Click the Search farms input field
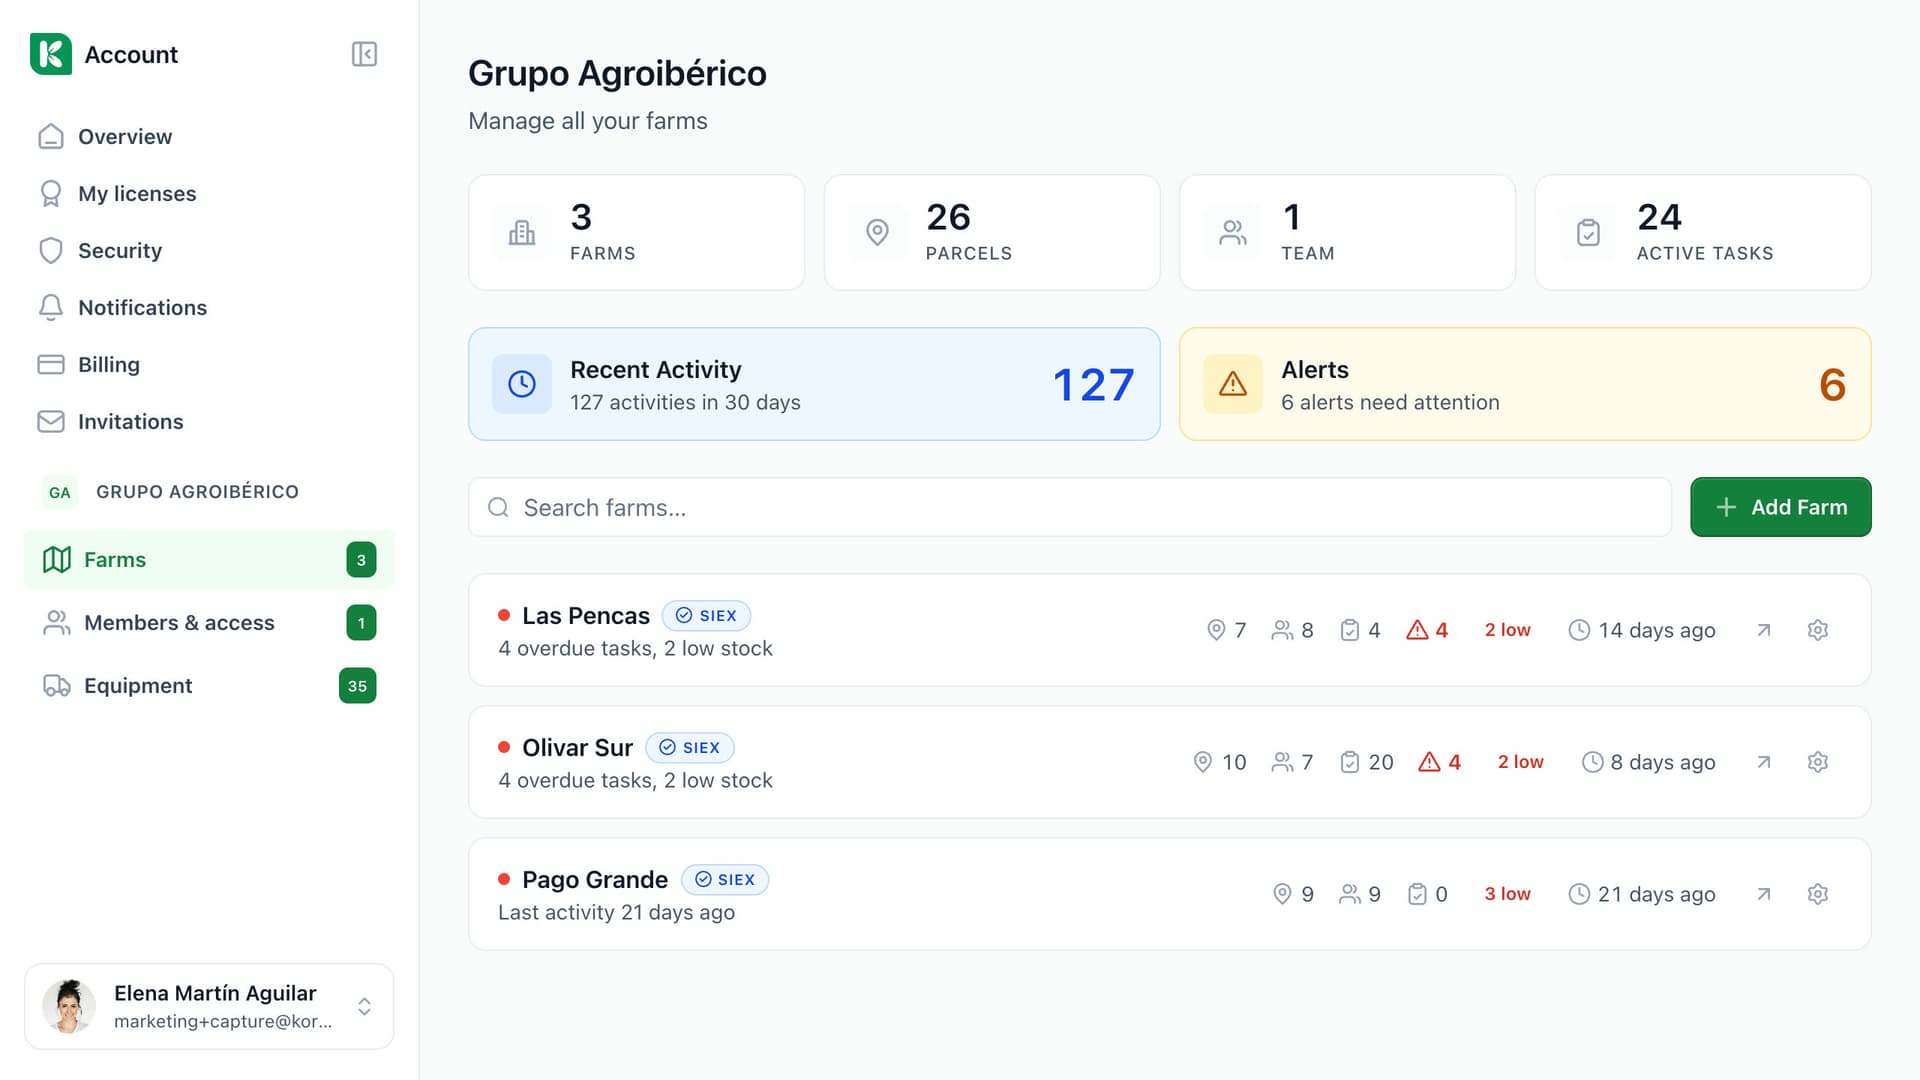The height and width of the screenshot is (1080, 1920). (1070, 507)
